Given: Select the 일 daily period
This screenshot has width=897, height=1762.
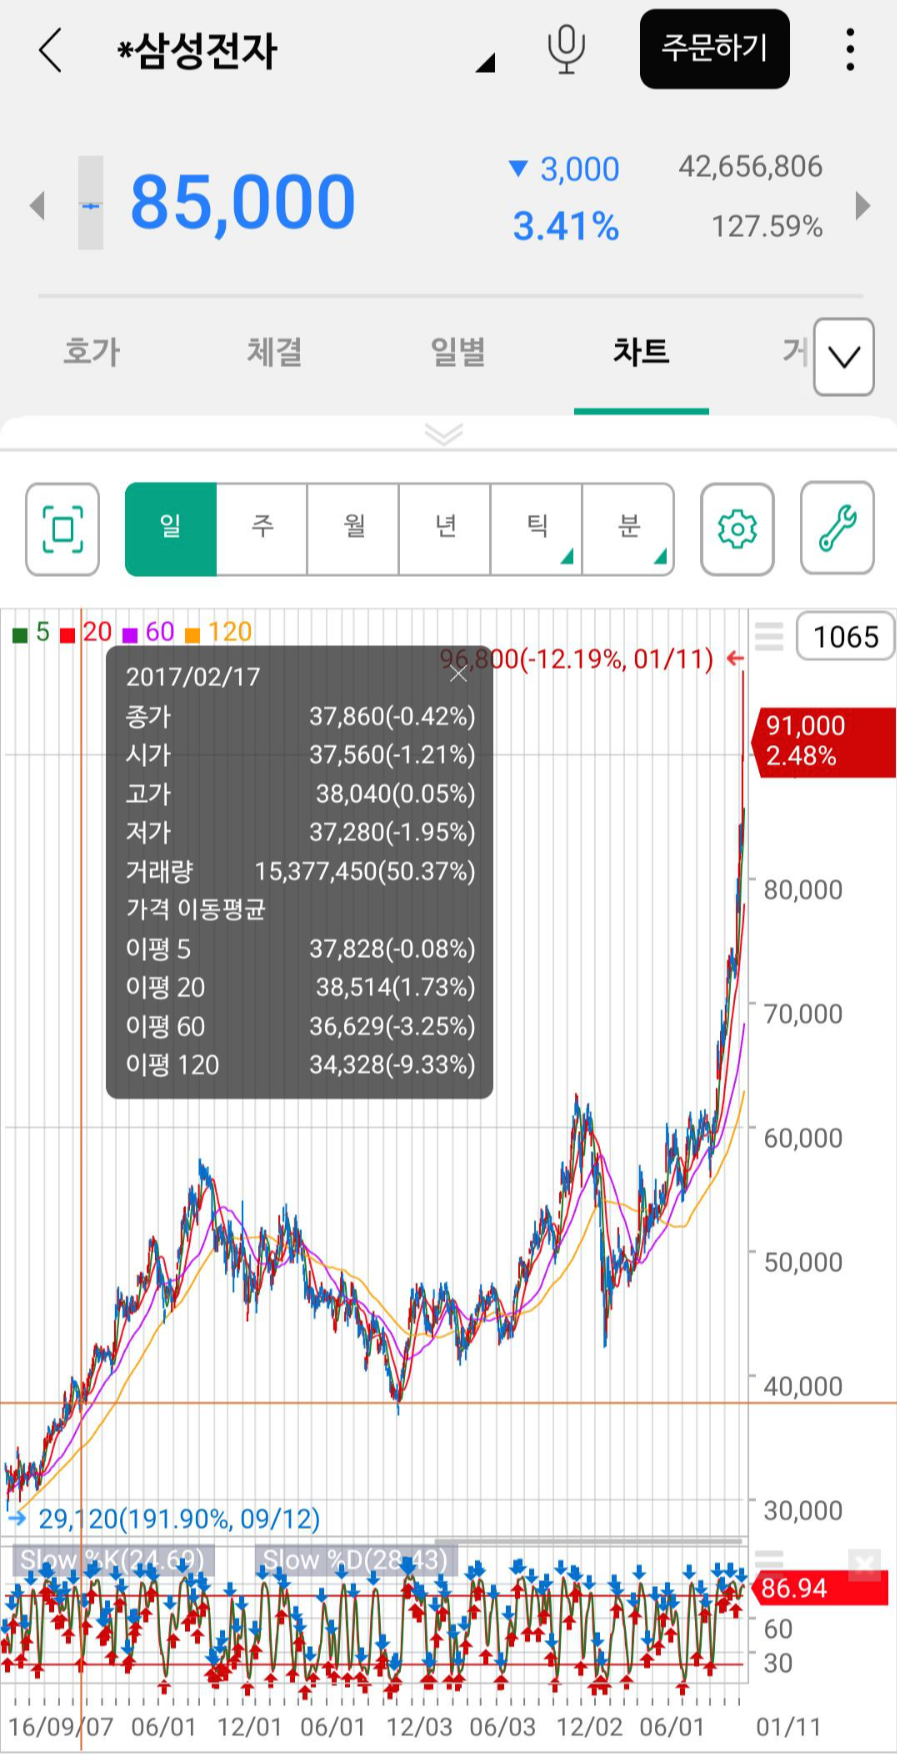Looking at the screenshot, I should pyautogui.click(x=171, y=529).
